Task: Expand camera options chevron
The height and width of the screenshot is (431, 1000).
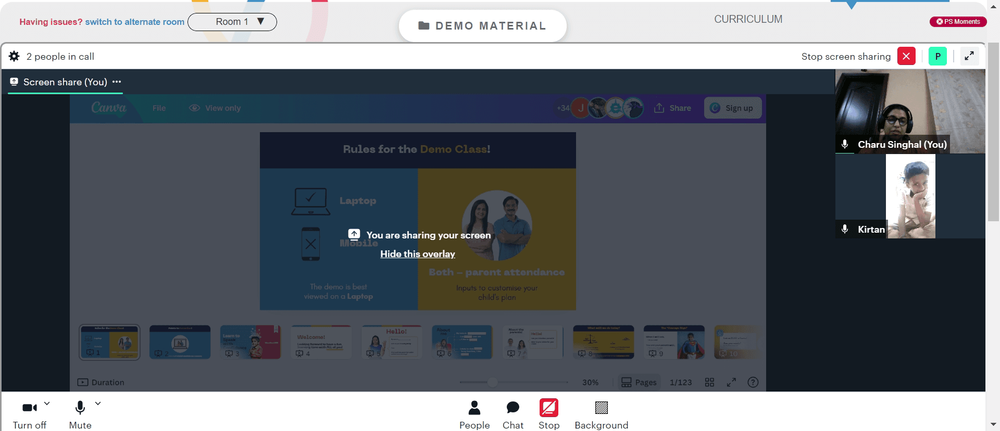Action: [47, 403]
